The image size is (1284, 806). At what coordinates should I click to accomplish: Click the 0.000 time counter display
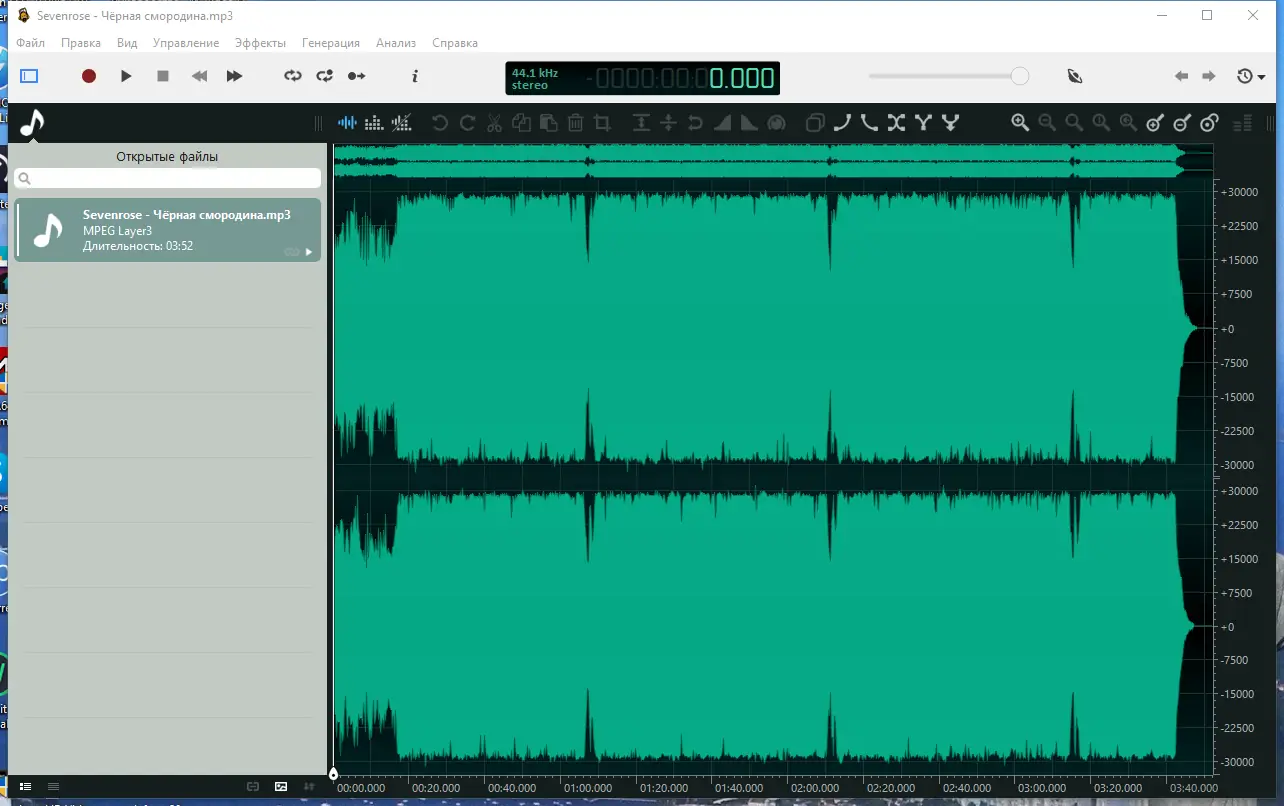click(742, 78)
